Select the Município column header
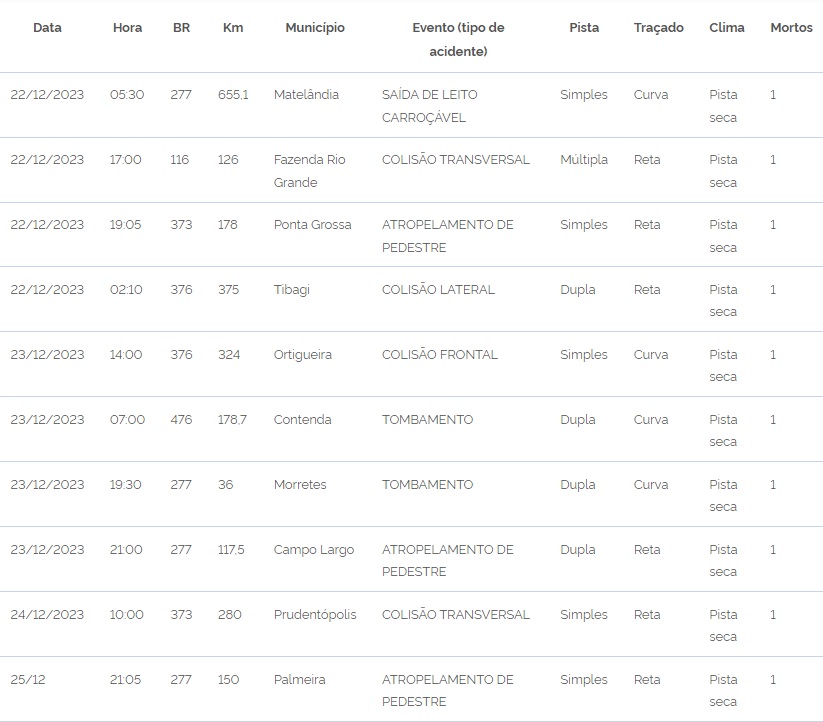 point(314,28)
